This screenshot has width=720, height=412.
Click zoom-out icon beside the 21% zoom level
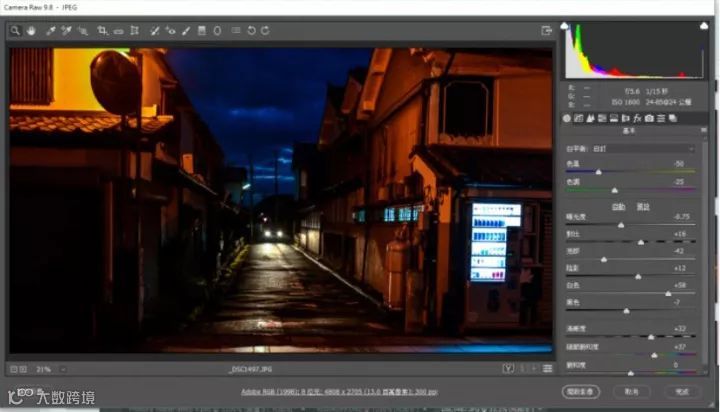[14, 369]
